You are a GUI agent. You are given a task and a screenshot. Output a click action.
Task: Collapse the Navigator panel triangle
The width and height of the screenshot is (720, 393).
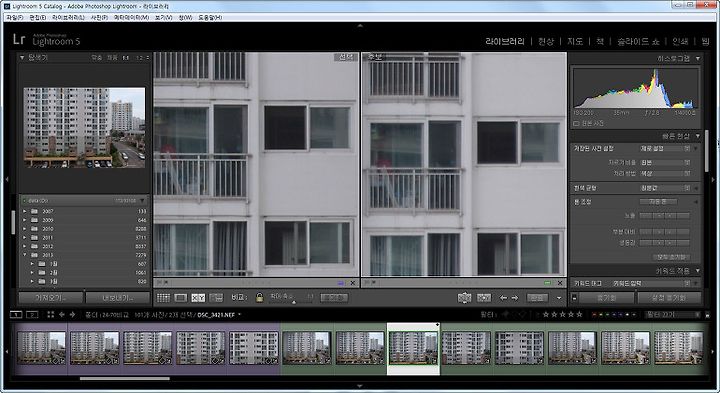coord(22,57)
